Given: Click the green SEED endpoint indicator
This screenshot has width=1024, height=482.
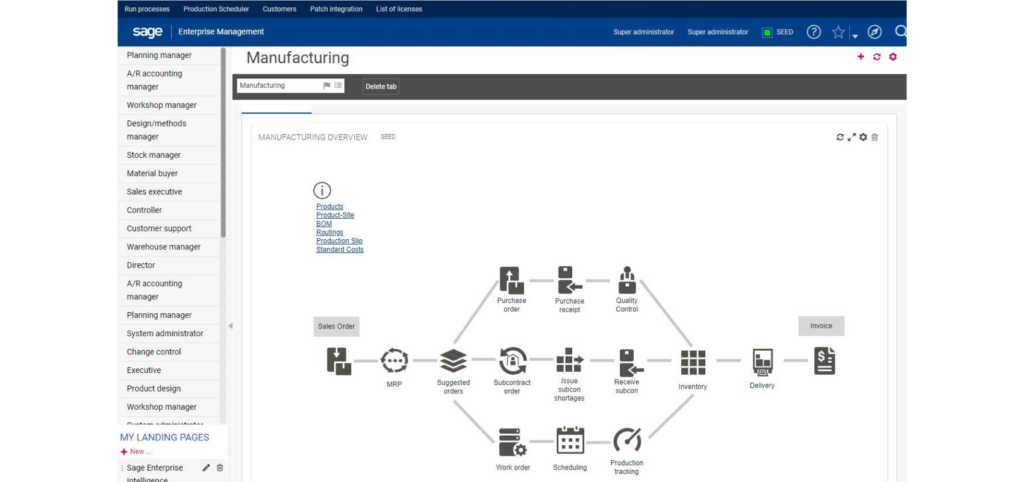Looking at the screenshot, I should tap(767, 32).
